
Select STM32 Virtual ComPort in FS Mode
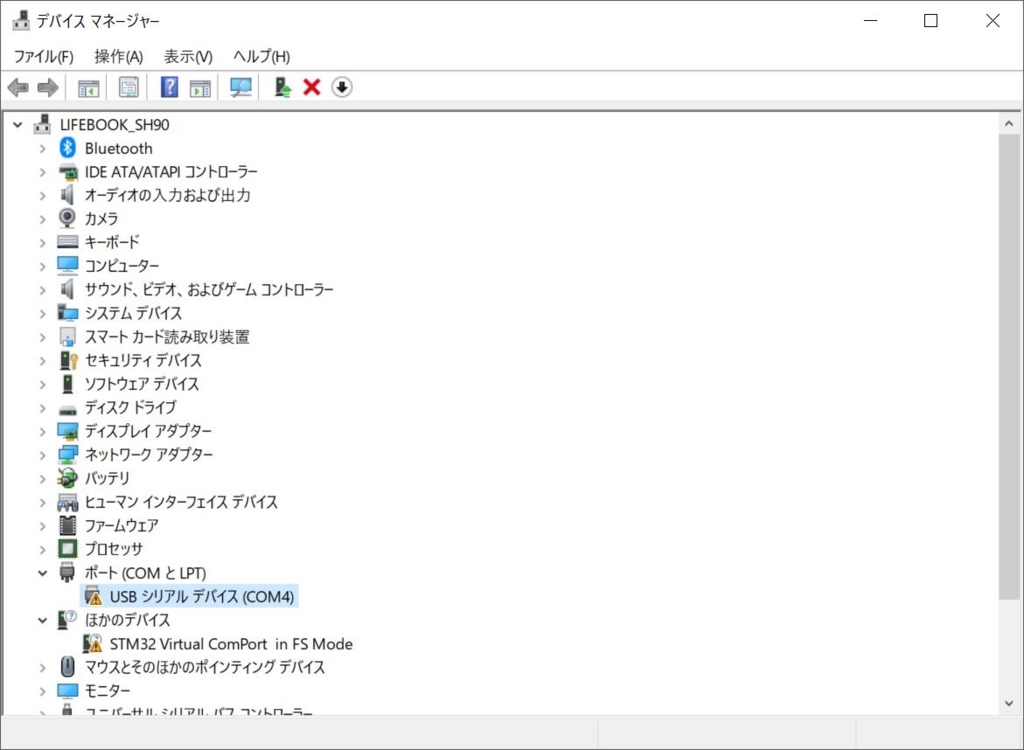click(x=231, y=644)
